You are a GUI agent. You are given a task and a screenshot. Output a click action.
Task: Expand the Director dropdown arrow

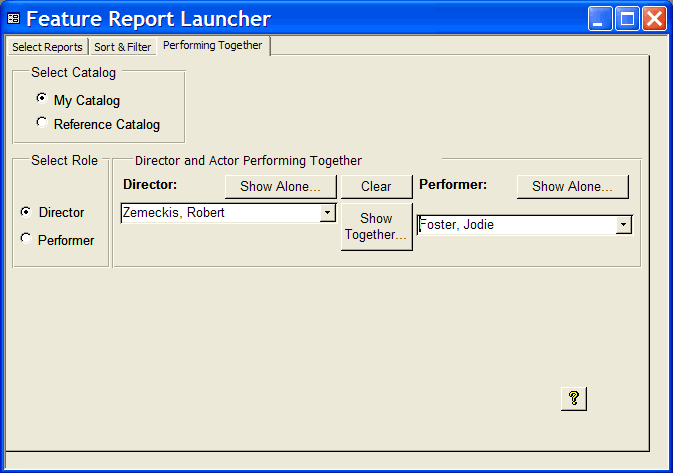[327, 213]
